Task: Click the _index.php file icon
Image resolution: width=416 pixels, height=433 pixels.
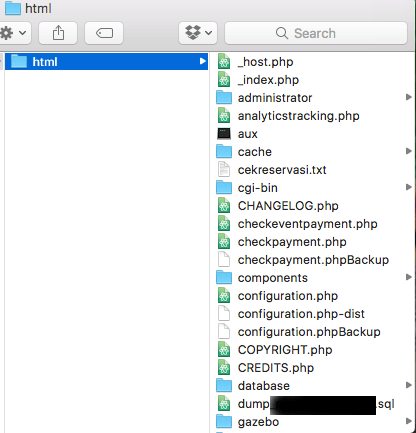Action: (x=224, y=80)
